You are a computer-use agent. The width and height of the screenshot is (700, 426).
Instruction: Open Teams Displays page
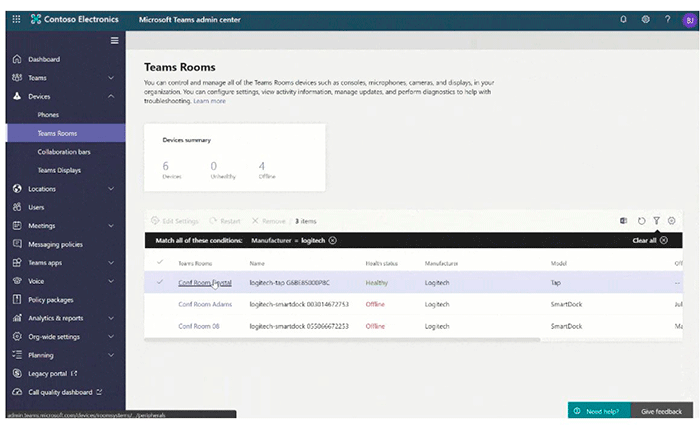(59, 170)
